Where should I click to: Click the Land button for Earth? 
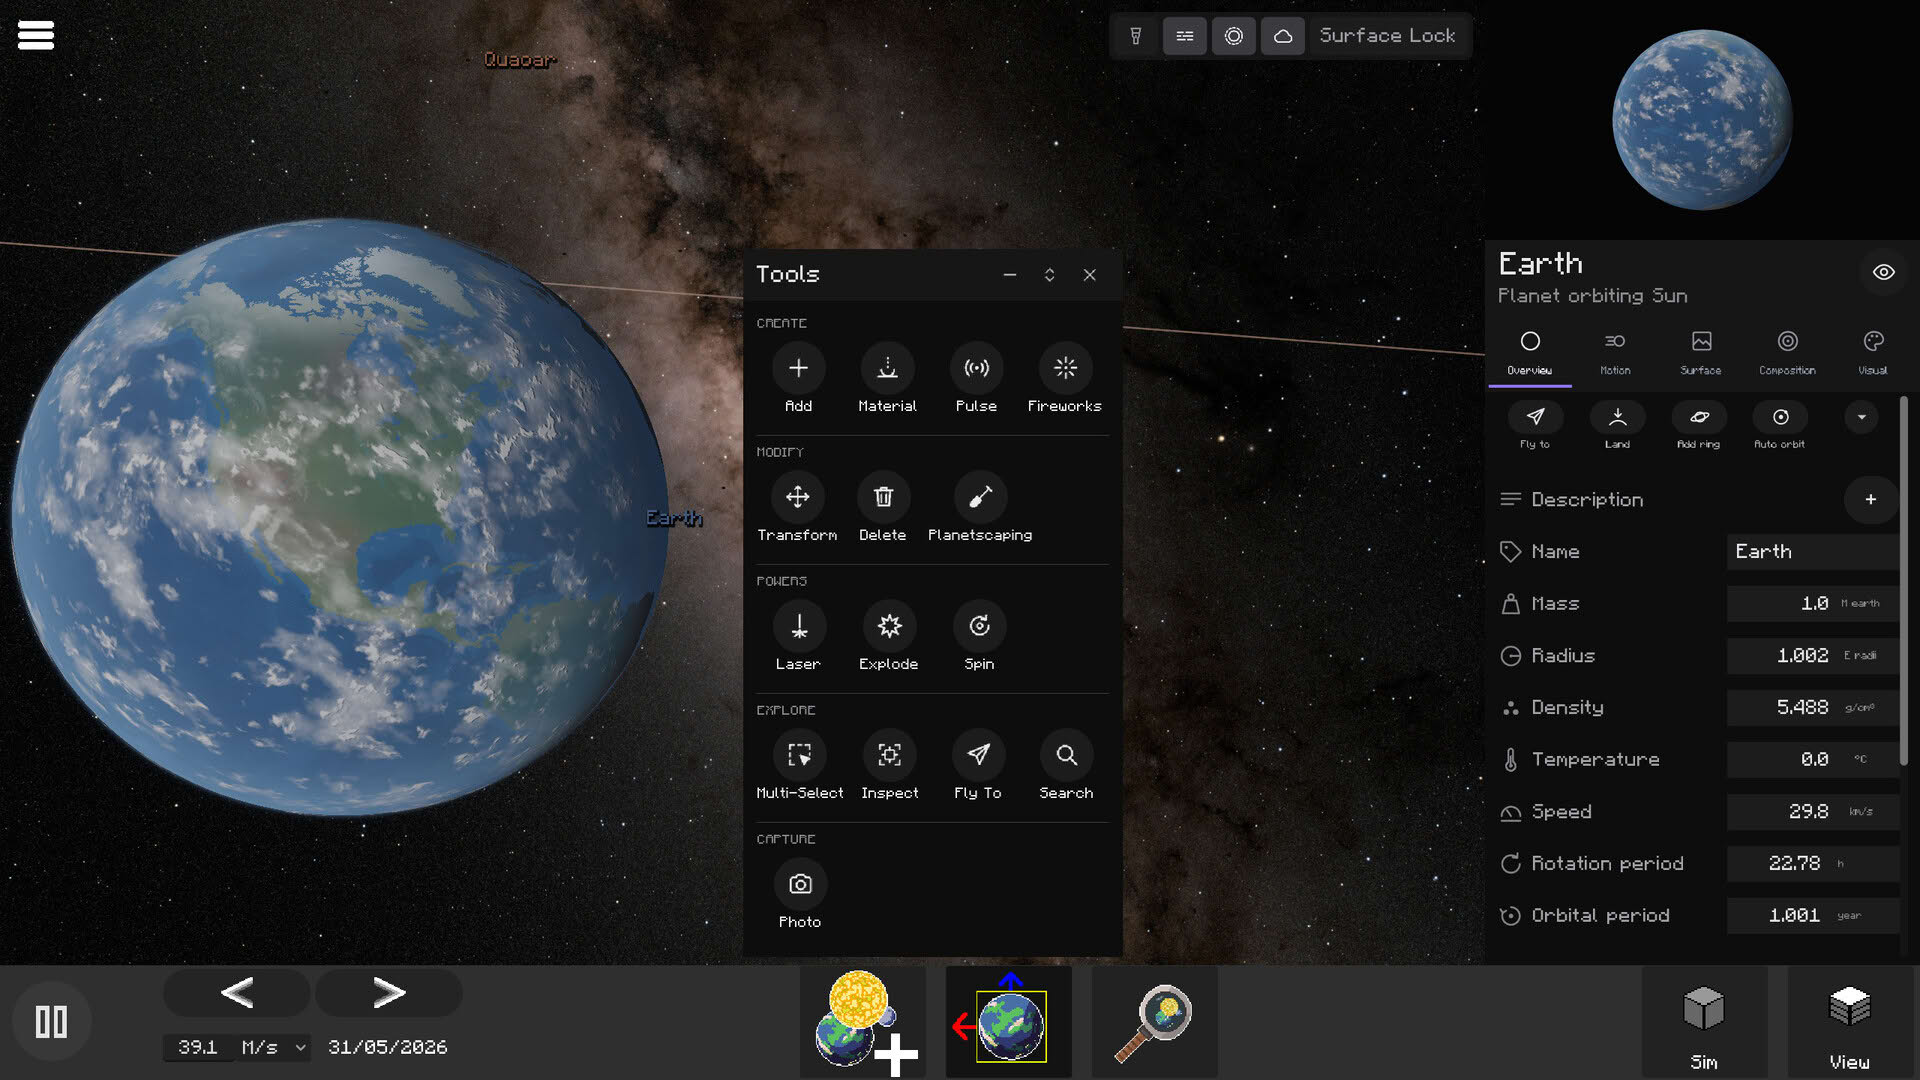(1617, 424)
